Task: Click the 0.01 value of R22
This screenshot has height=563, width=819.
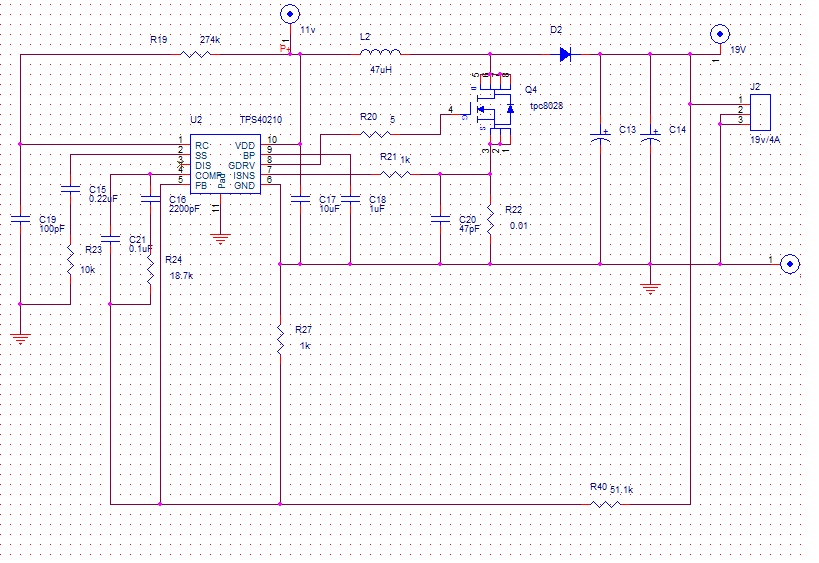Action: 519,226
